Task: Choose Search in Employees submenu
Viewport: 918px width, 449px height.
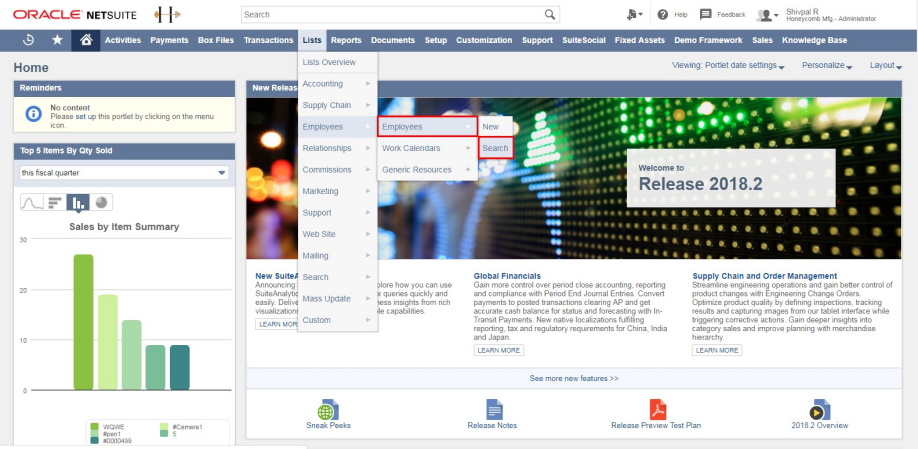Action: [495, 148]
